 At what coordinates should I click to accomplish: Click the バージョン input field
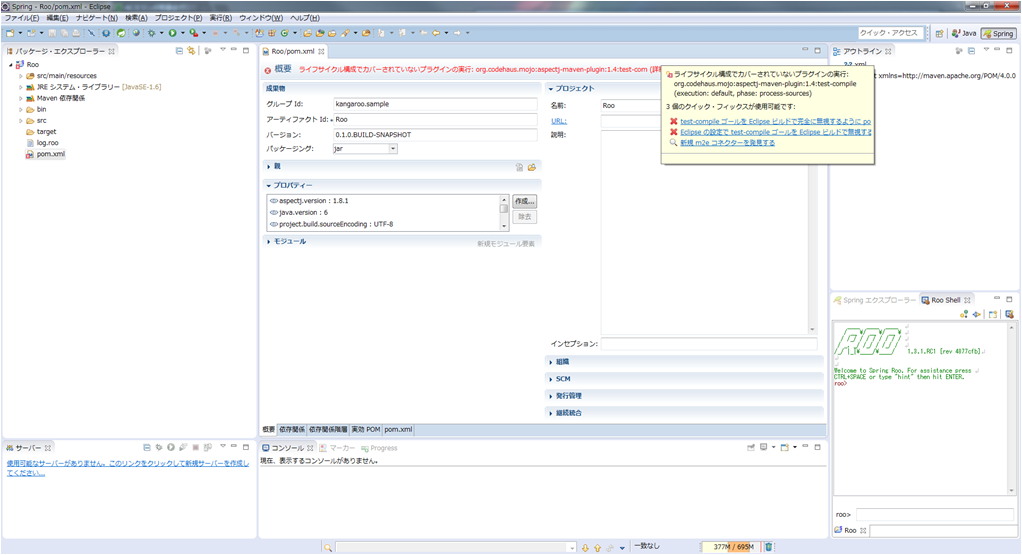435,135
